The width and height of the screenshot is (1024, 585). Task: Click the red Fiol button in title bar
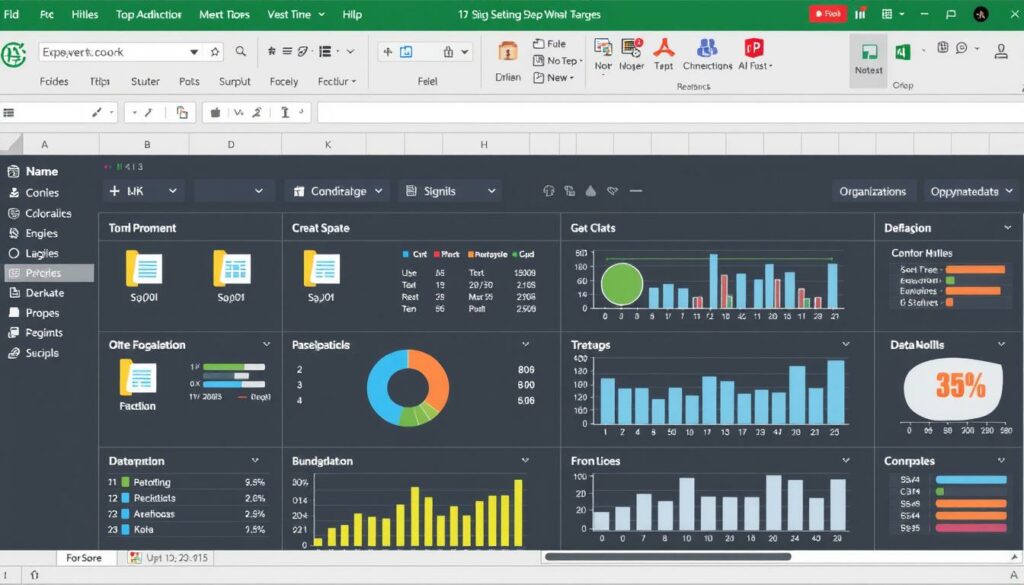tap(827, 14)
